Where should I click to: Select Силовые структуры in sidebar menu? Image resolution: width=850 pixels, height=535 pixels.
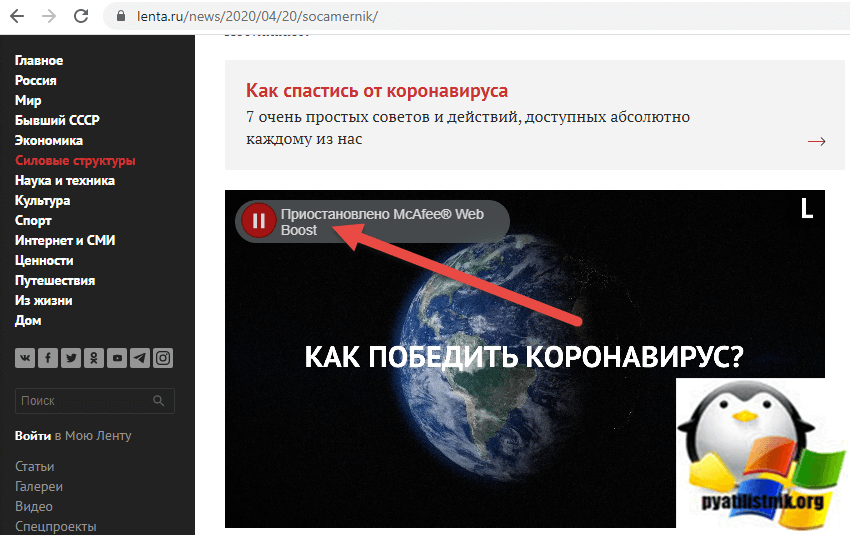75,161
